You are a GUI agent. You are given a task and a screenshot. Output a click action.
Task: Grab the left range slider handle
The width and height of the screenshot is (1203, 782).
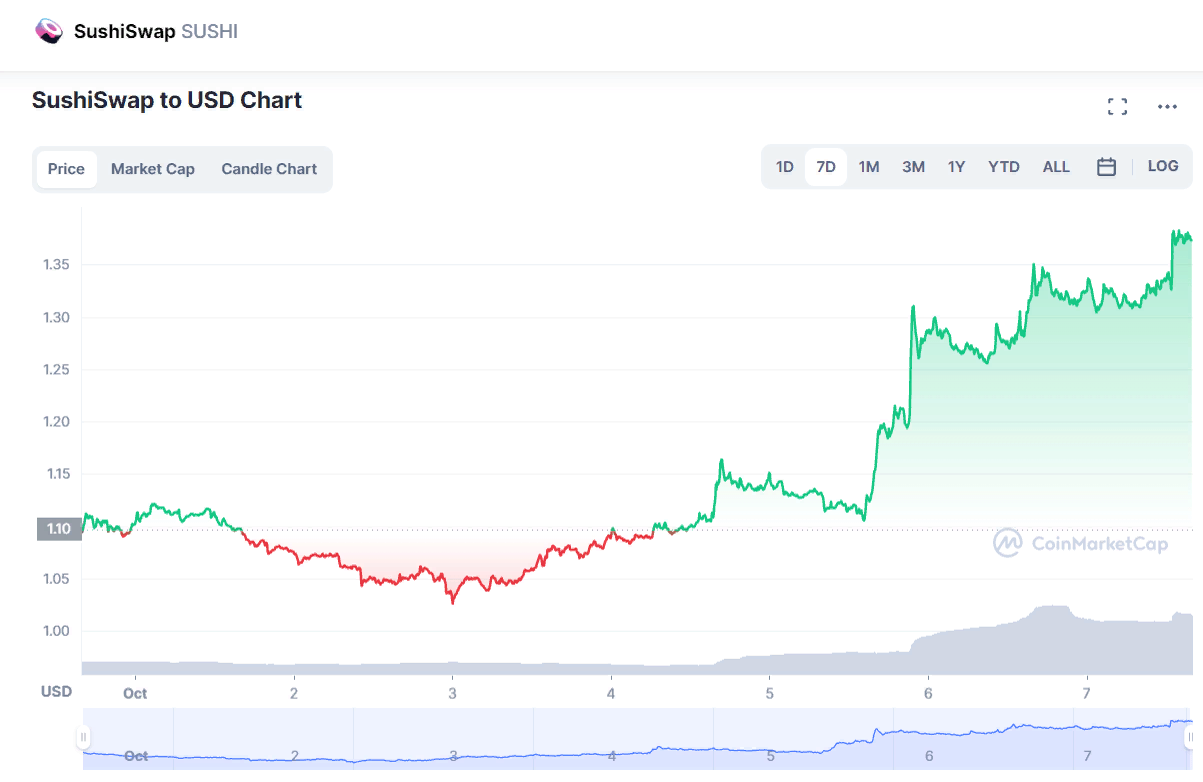click(83, 737)
